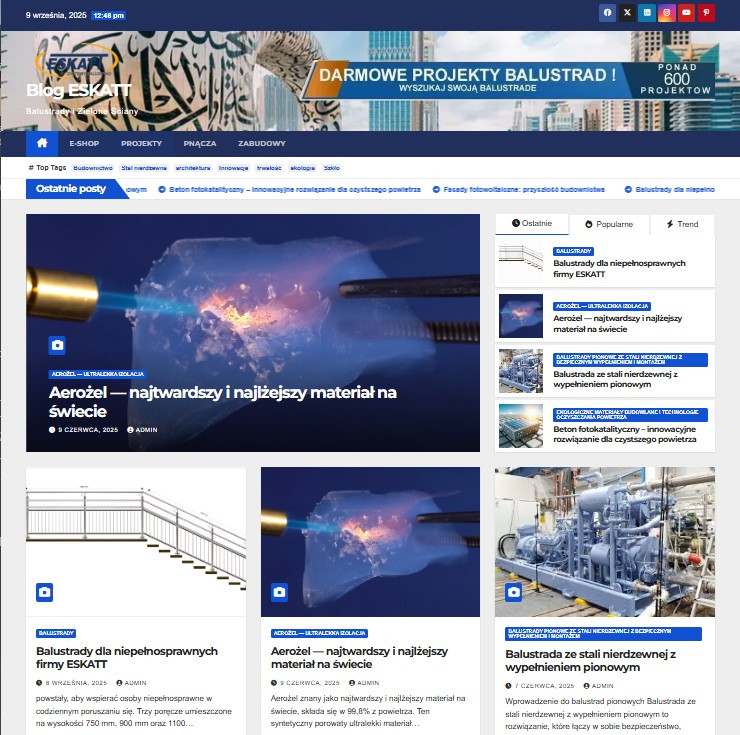Open sidebar title Beton fotokatalityczny

coord(625,434)
